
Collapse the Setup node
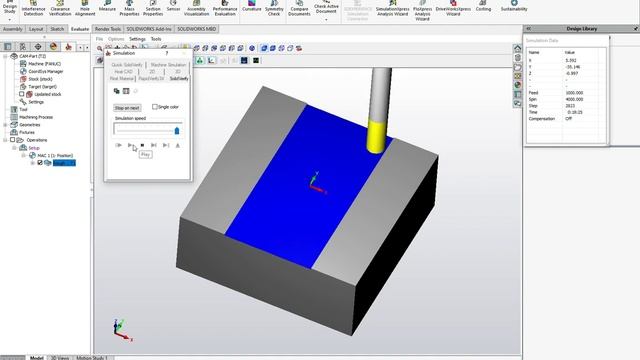point(14,148)
